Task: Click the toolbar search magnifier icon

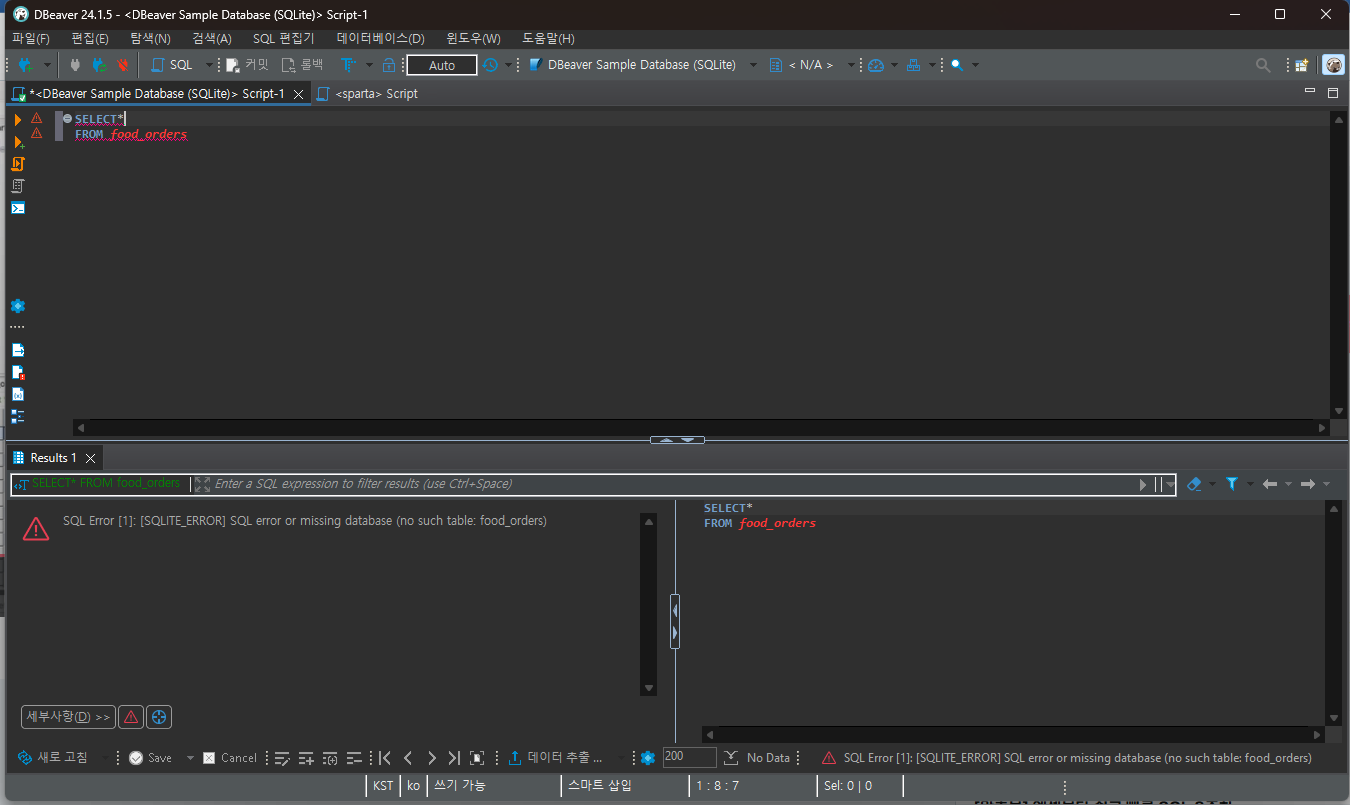Action: coord(957,65)
